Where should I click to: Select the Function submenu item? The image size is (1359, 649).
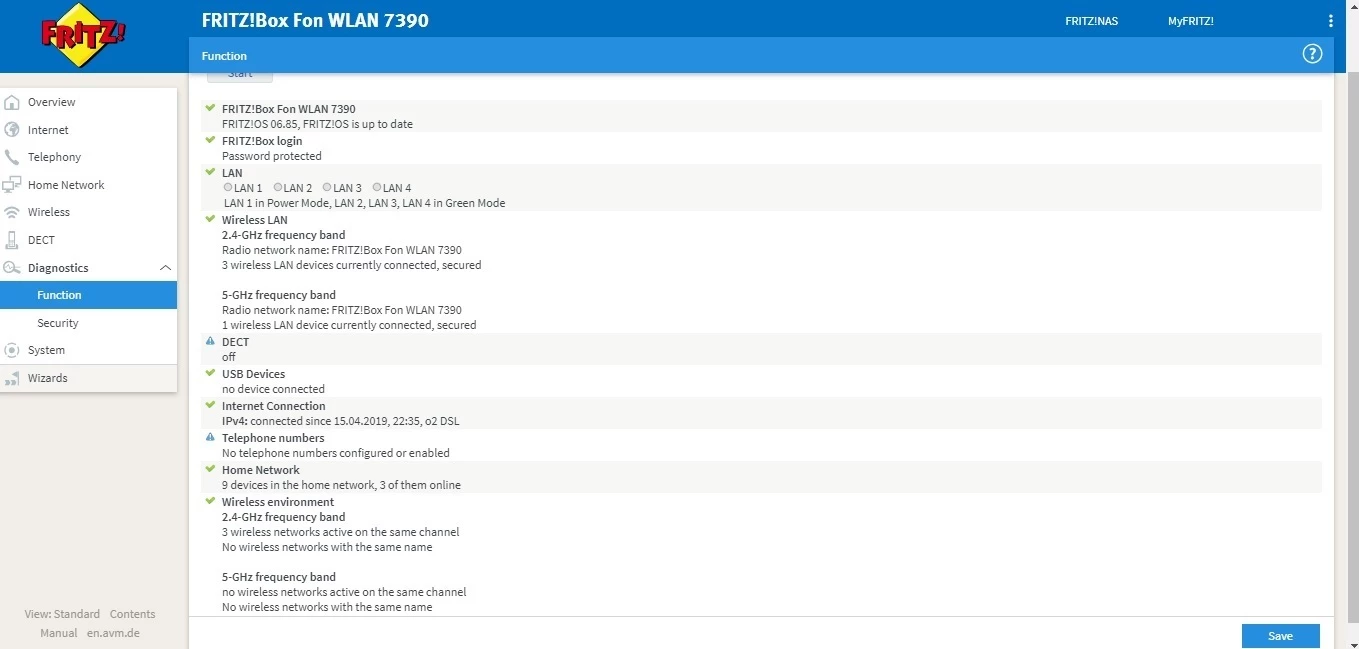click(x=88, y=295)
